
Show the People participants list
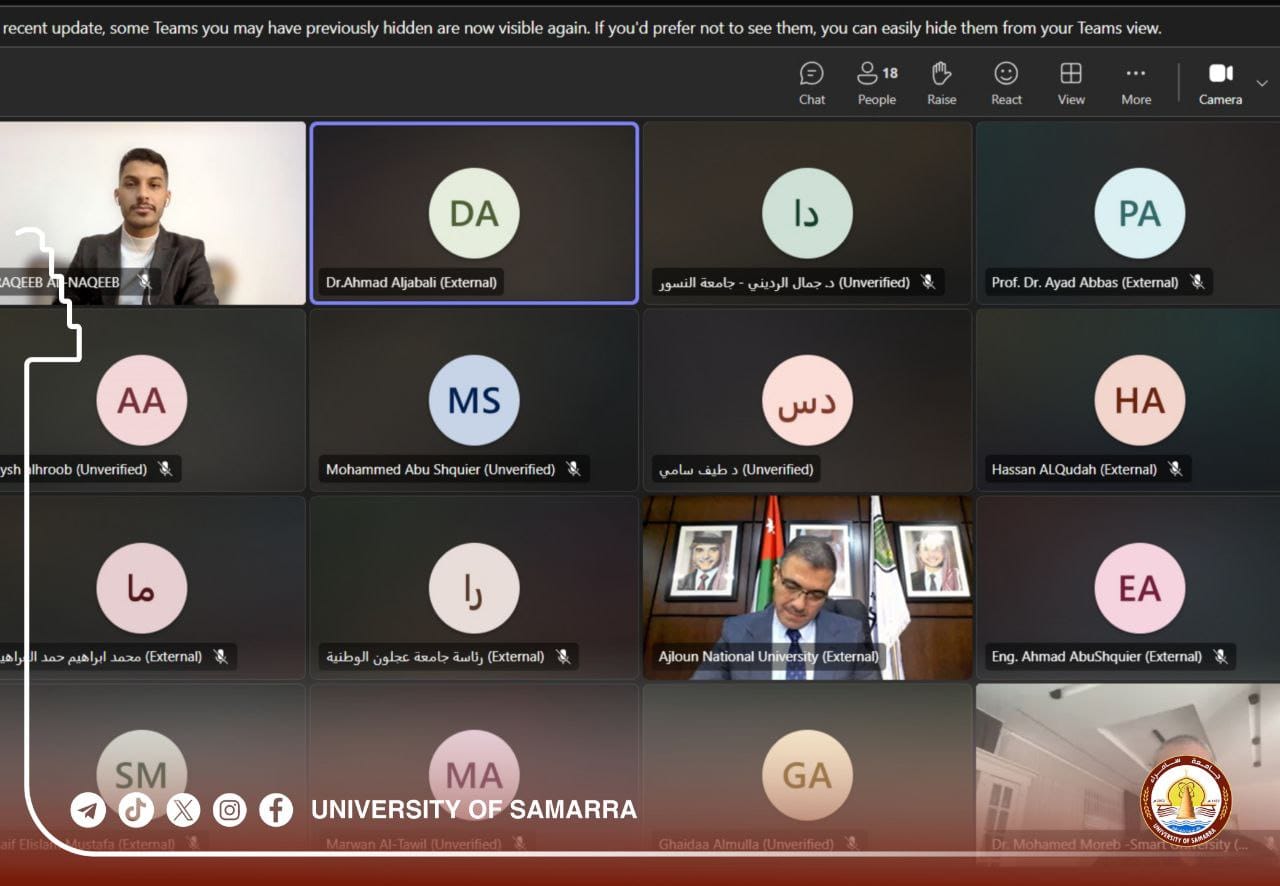pos(876,83)
